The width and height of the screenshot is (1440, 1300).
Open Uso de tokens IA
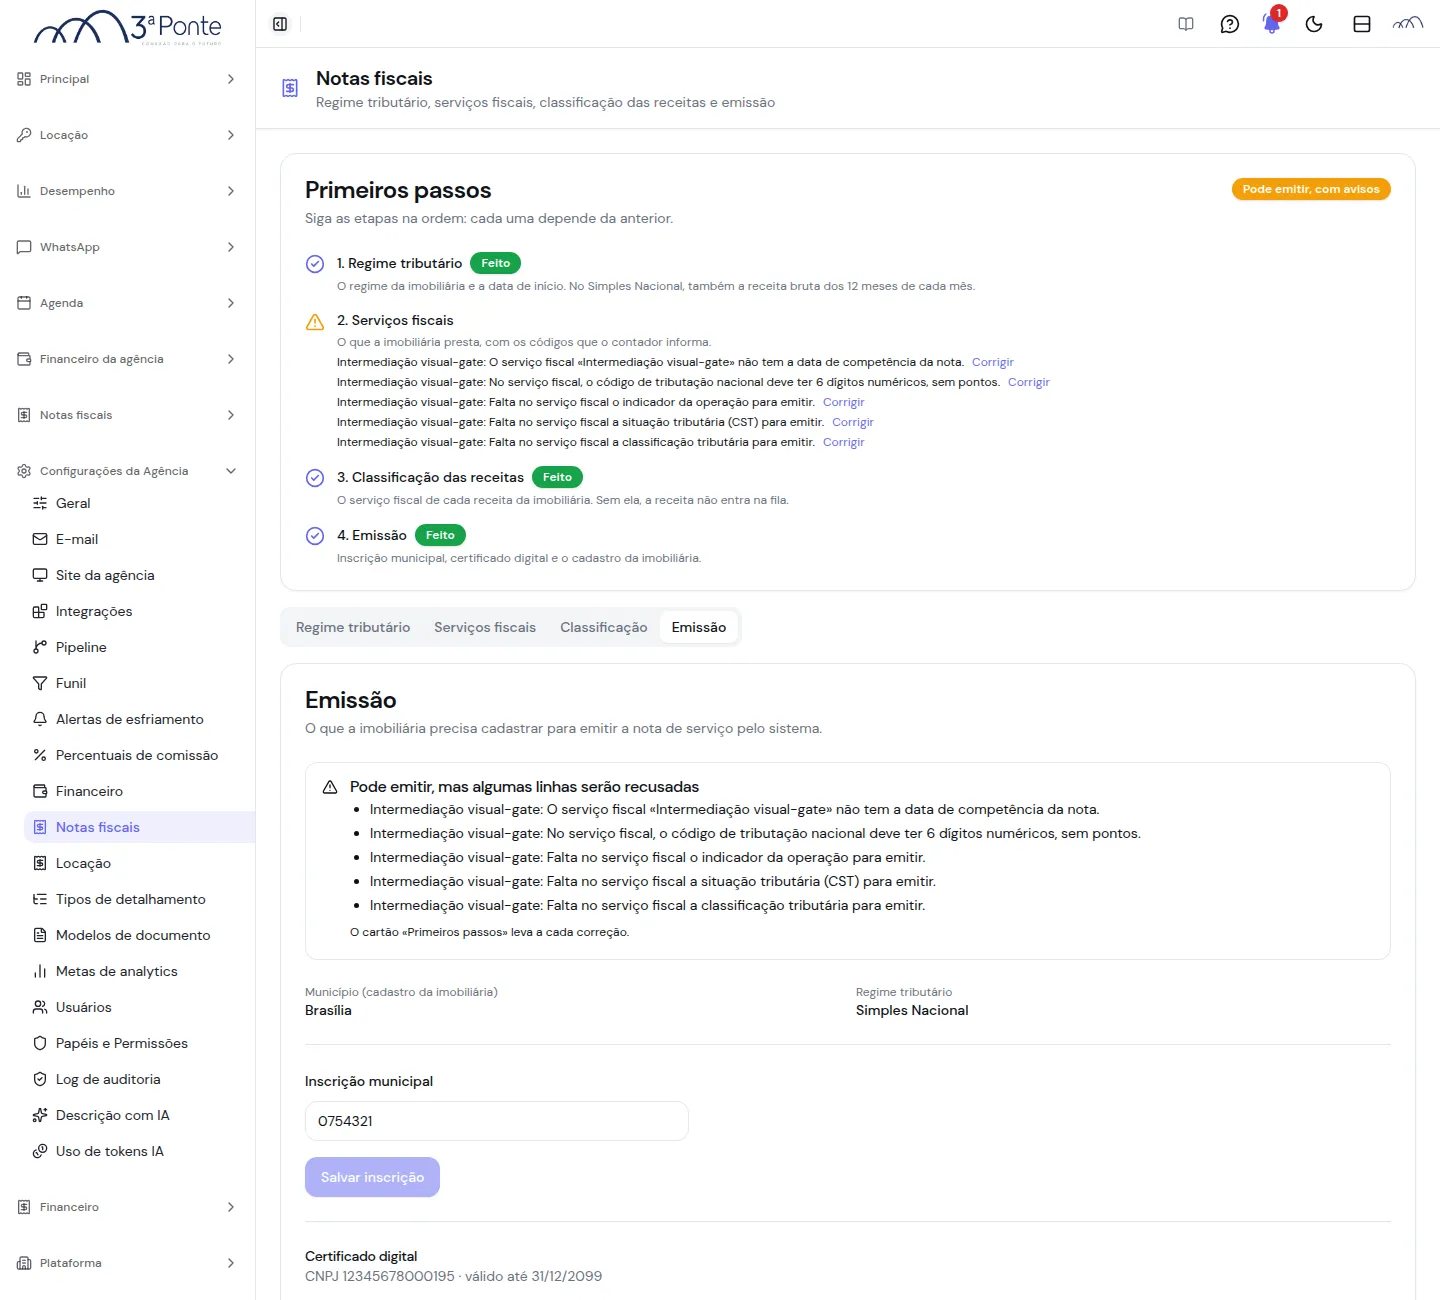point(140,1151)
